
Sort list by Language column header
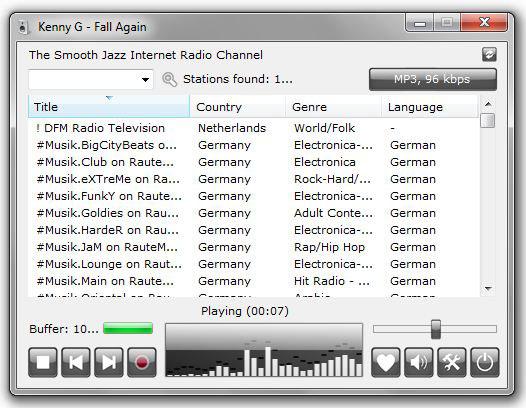[429, 107]
